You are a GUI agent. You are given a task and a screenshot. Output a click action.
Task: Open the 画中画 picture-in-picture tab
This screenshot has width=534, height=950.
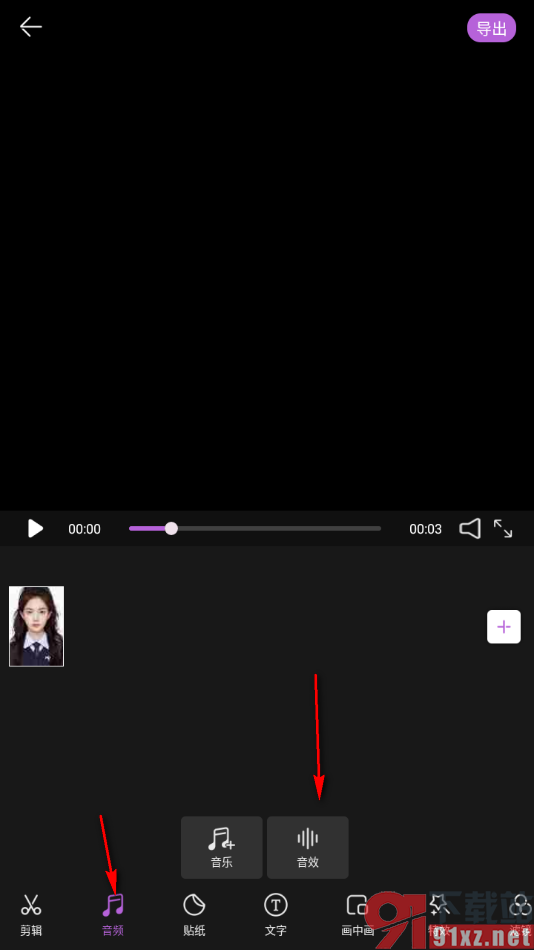(x=358, y=914)
